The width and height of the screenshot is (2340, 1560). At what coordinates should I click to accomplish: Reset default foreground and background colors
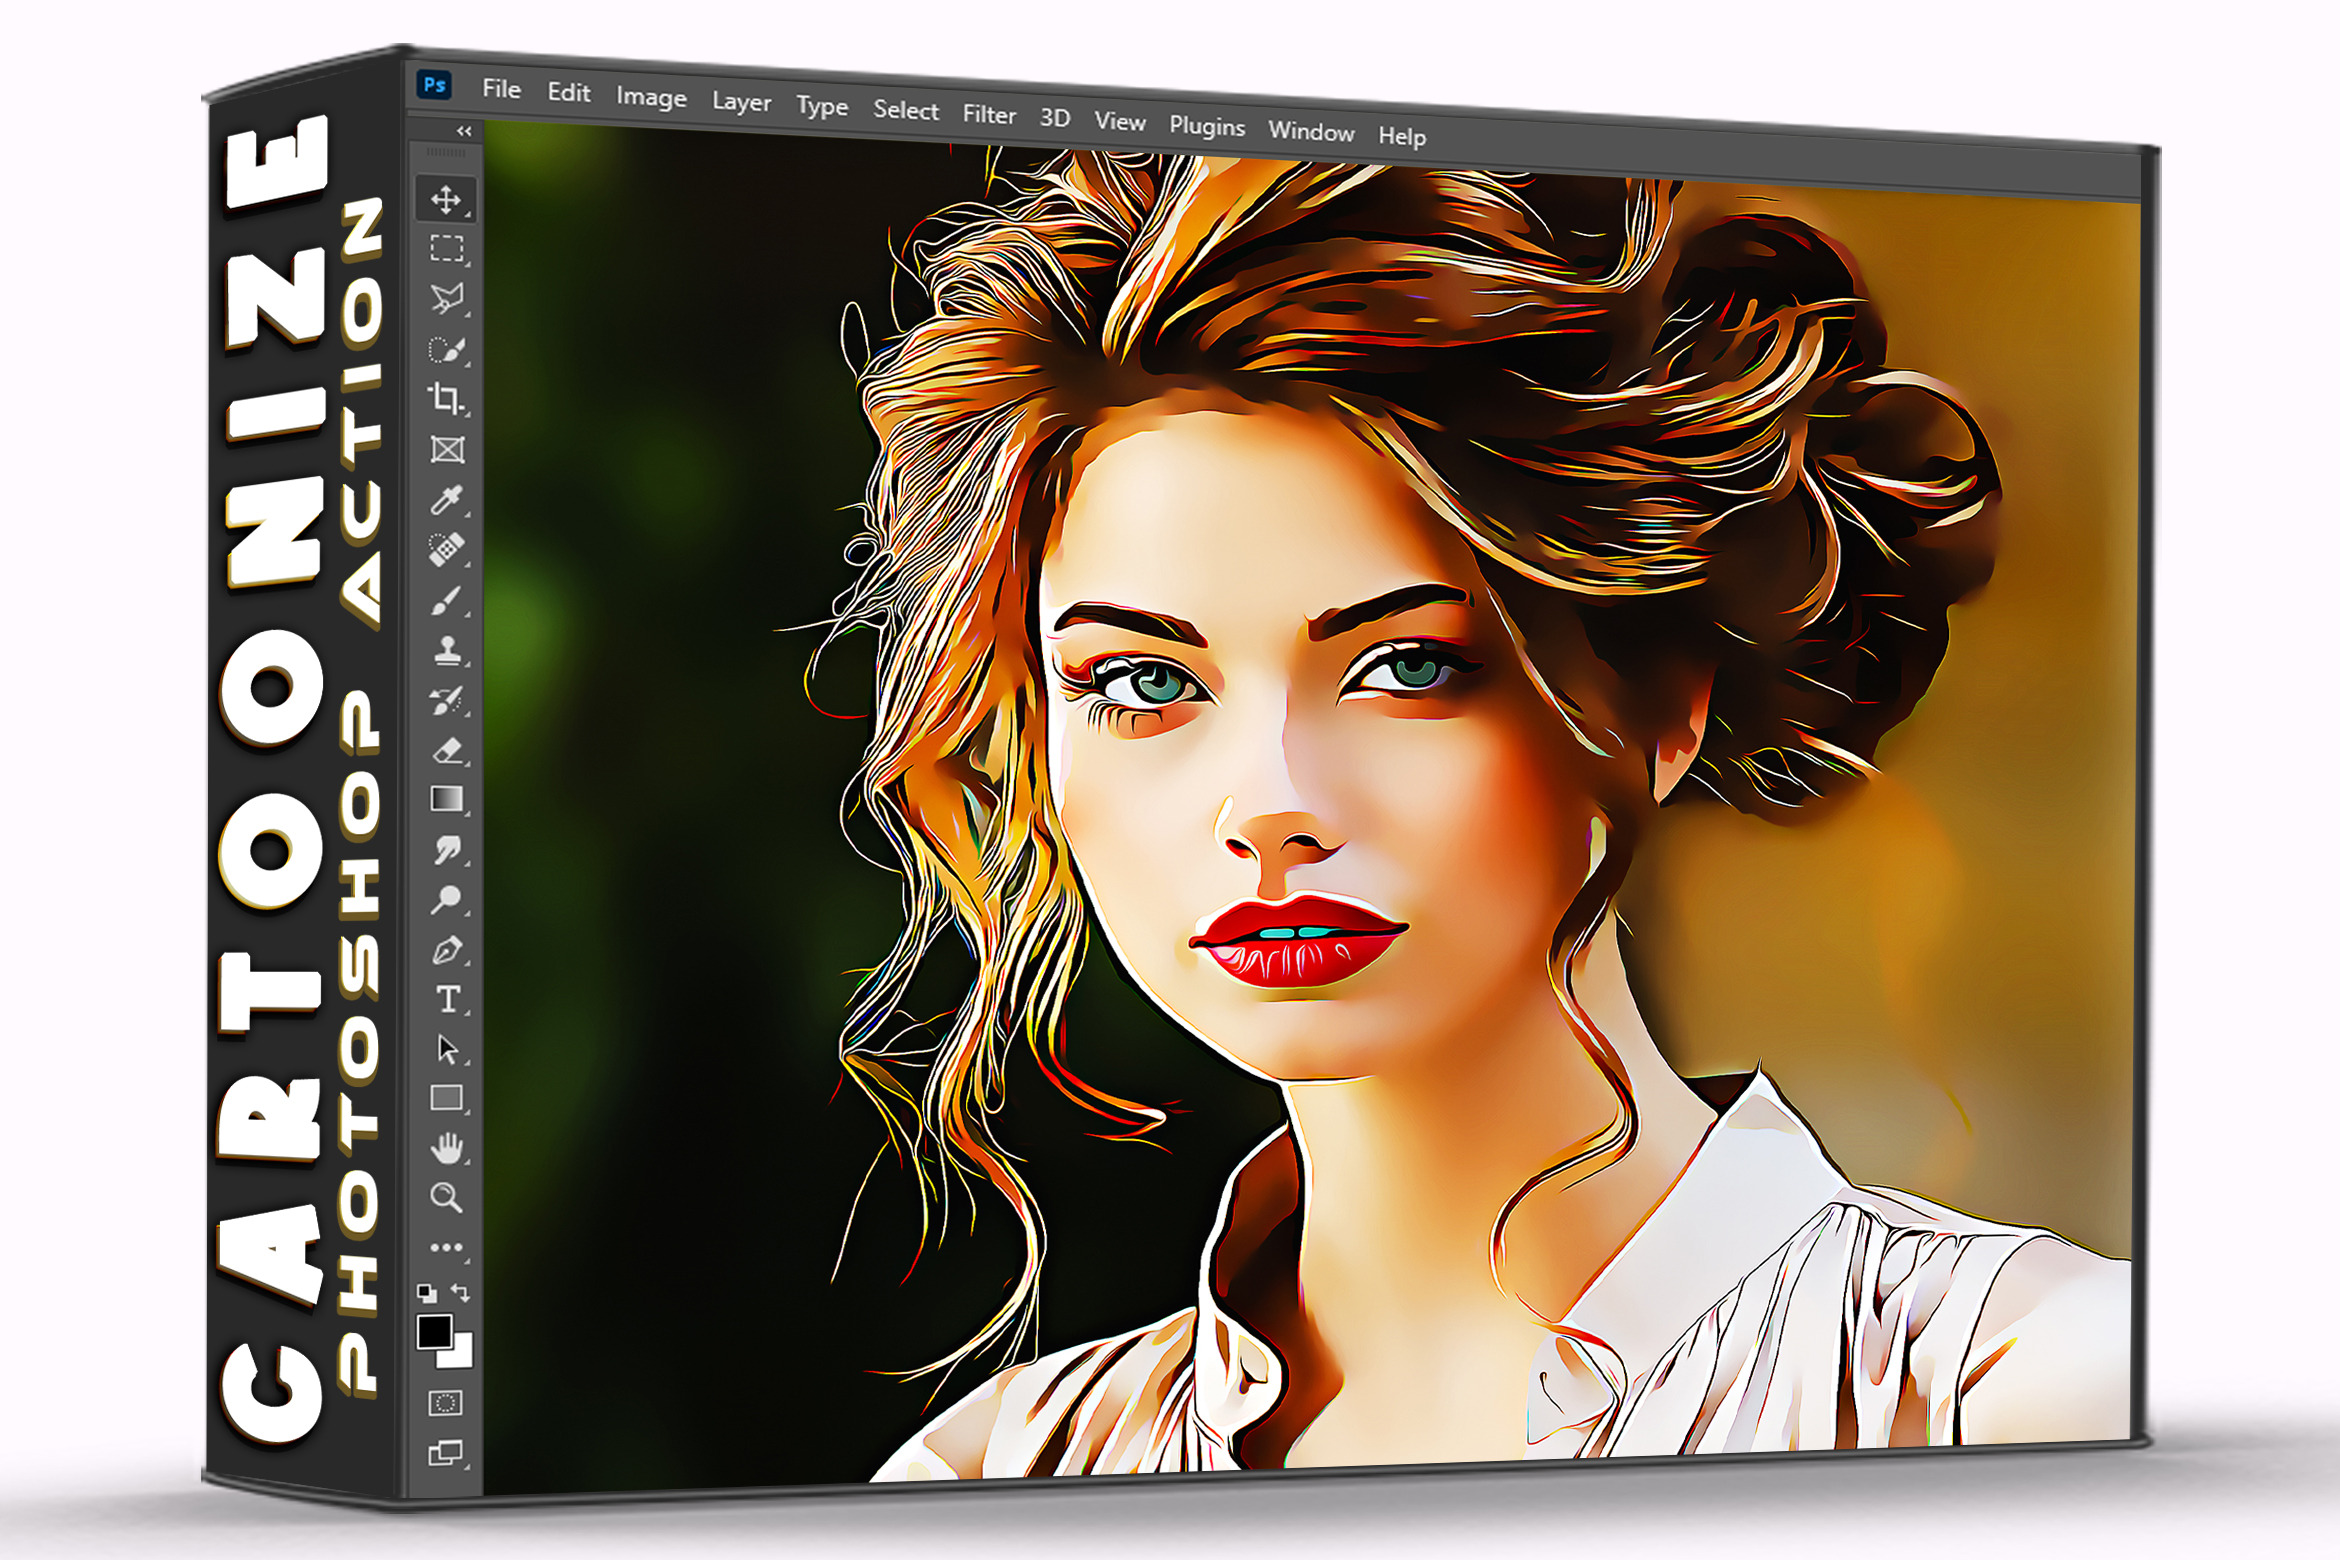(427, 1292)
